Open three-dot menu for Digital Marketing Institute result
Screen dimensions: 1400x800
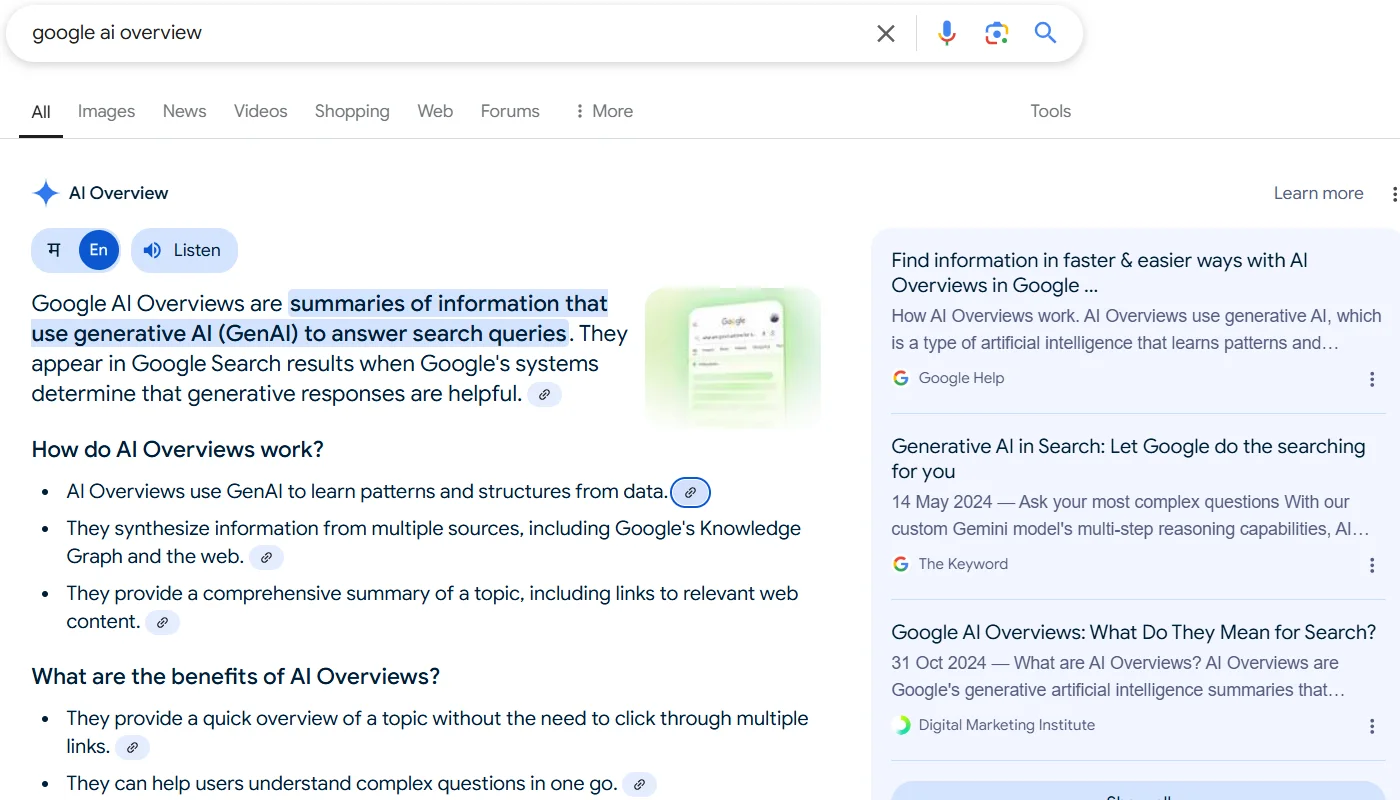tap(1372, 726)
